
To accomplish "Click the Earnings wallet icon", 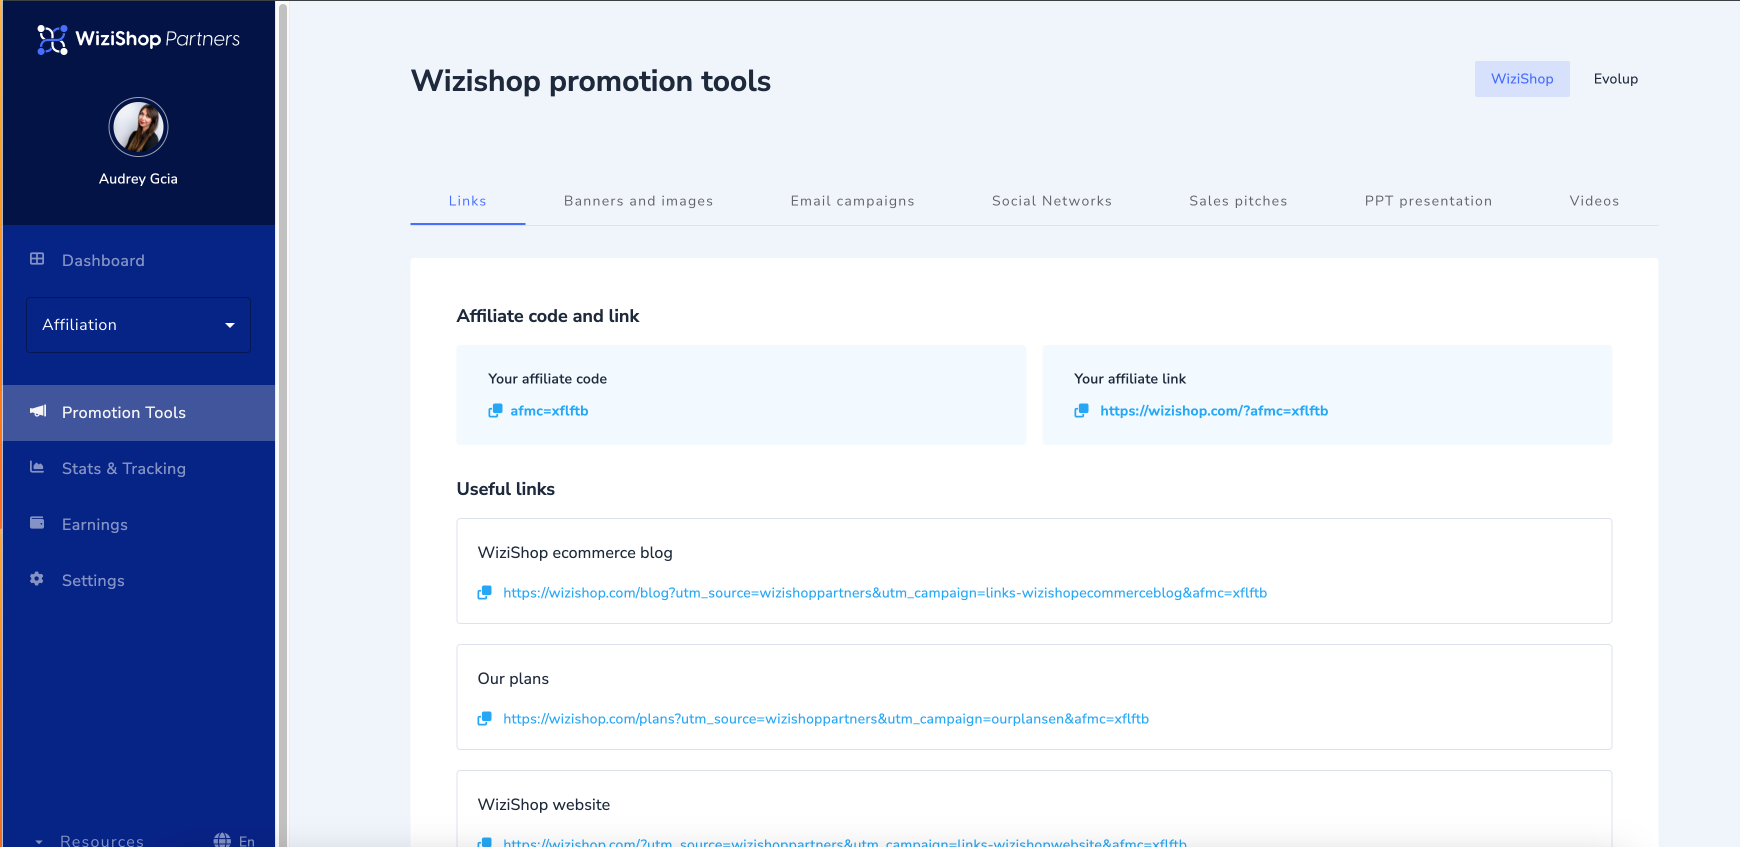I will 37,523.
